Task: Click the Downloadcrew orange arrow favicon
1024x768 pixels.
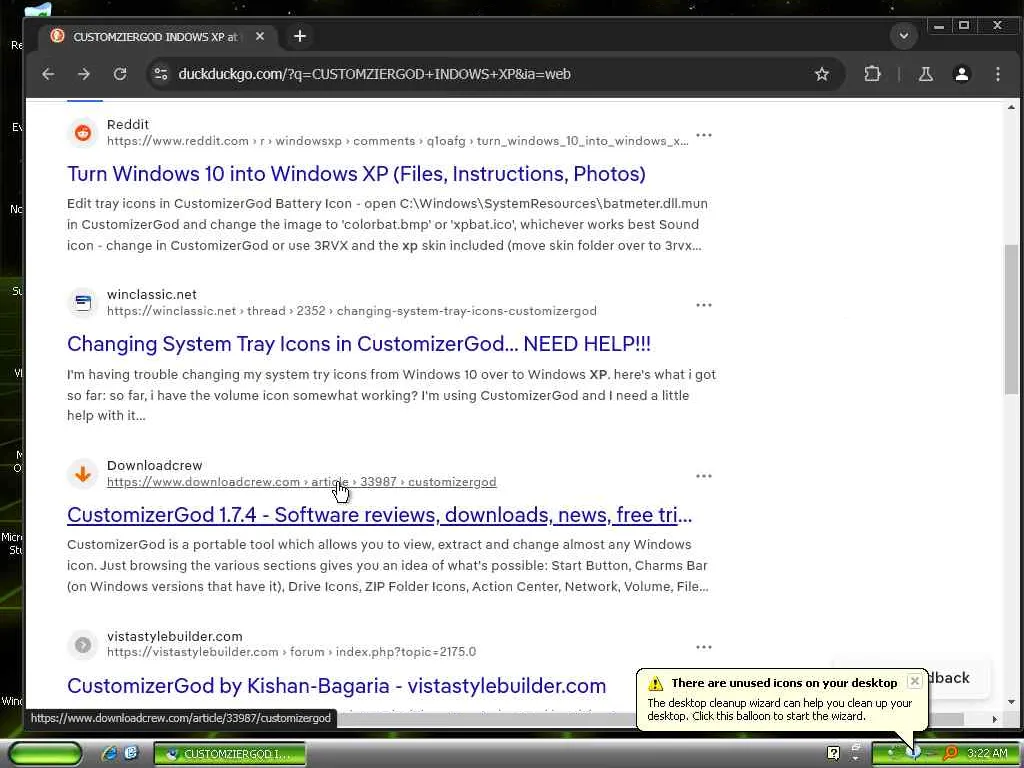Action: [83, 473]
